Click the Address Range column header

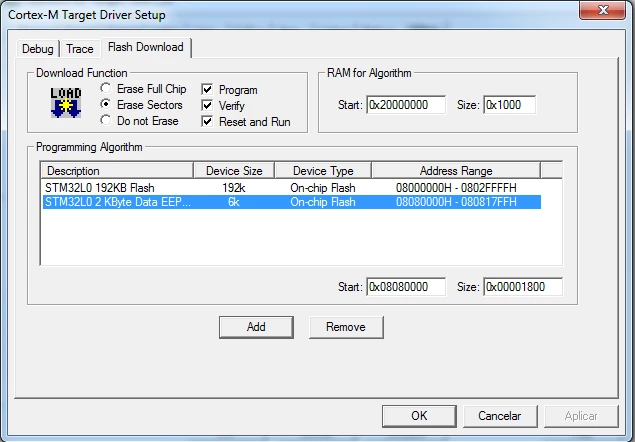tap(456, 171)
